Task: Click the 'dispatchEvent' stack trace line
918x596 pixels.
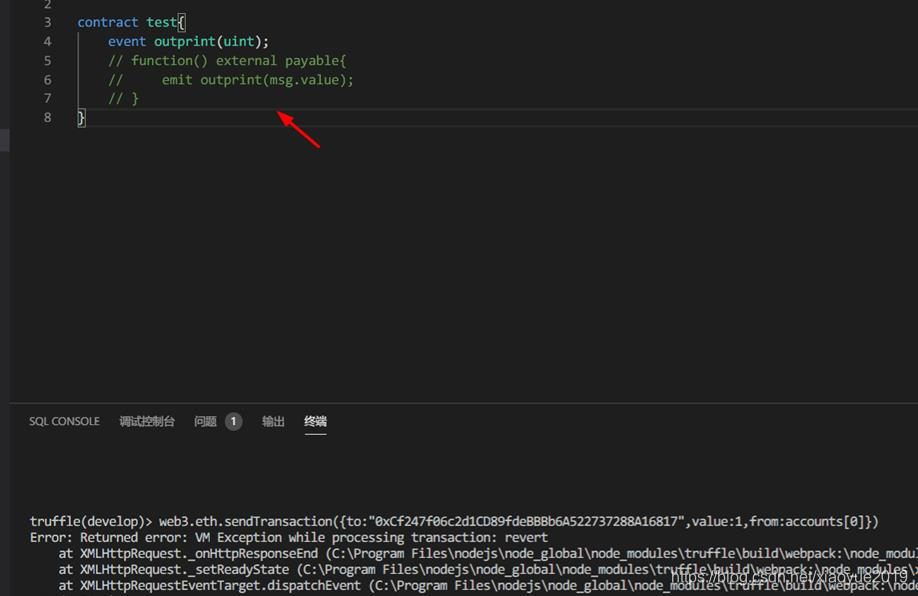Action: click(x=487, y=585)
